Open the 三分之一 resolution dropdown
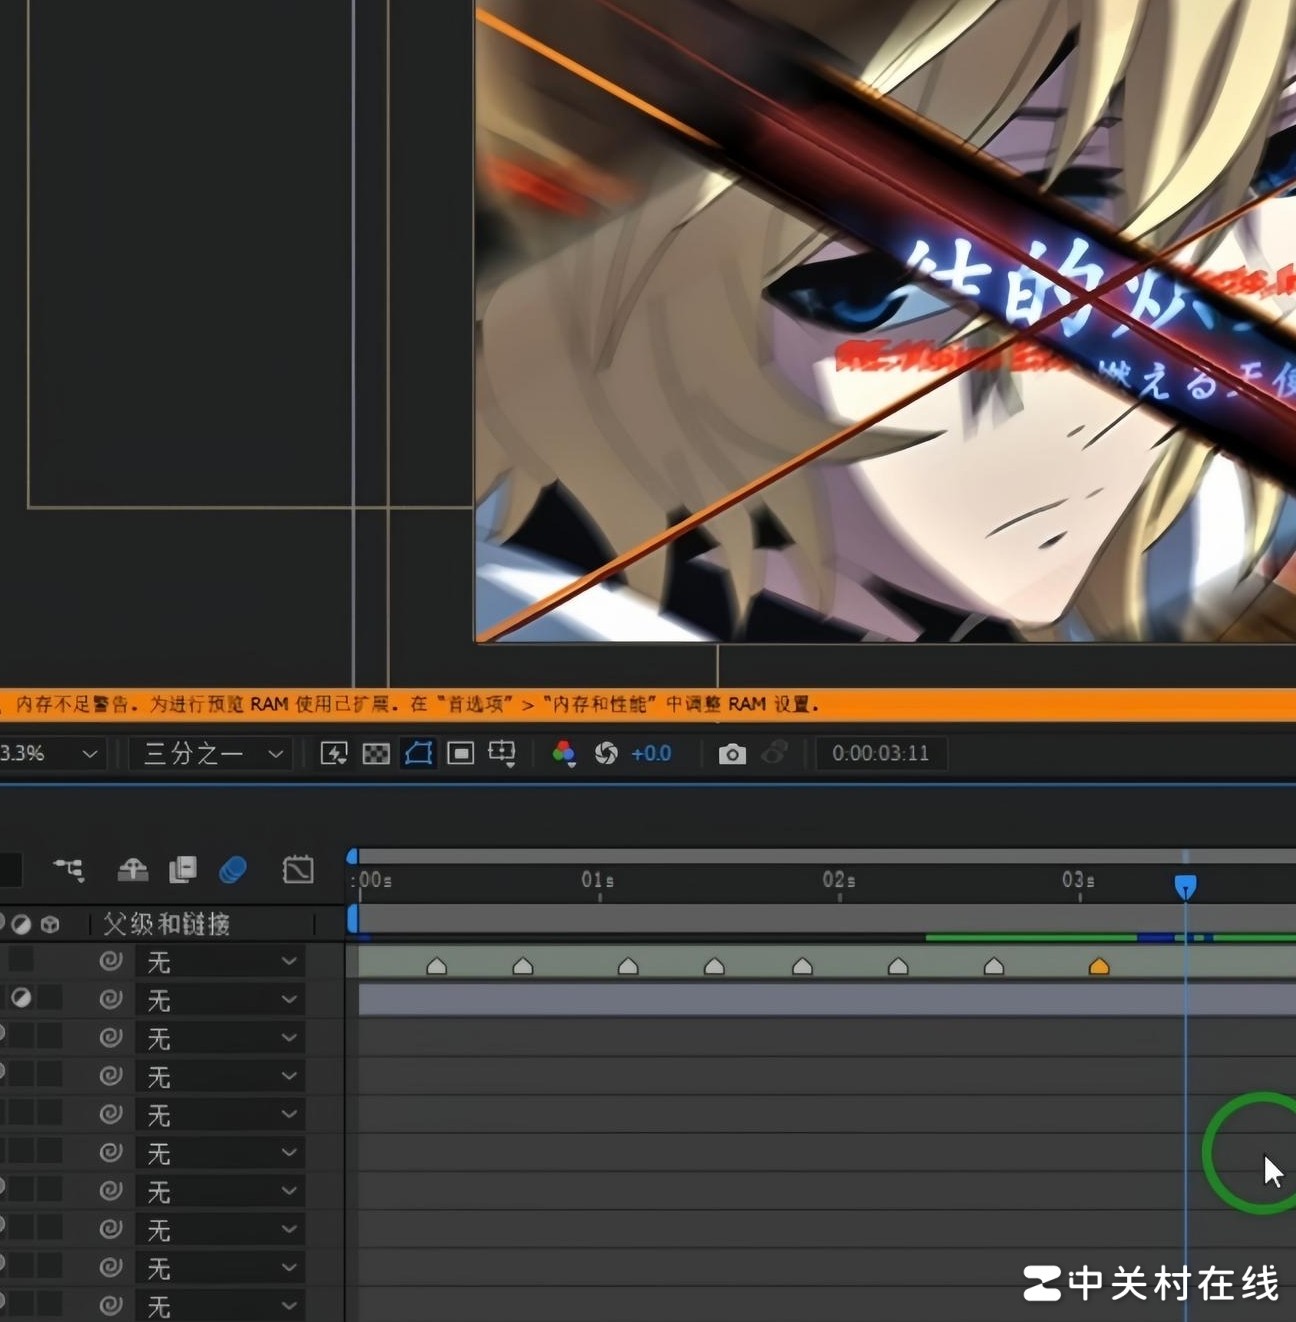Viewport: 1296px width, 1322px height. 214,753
